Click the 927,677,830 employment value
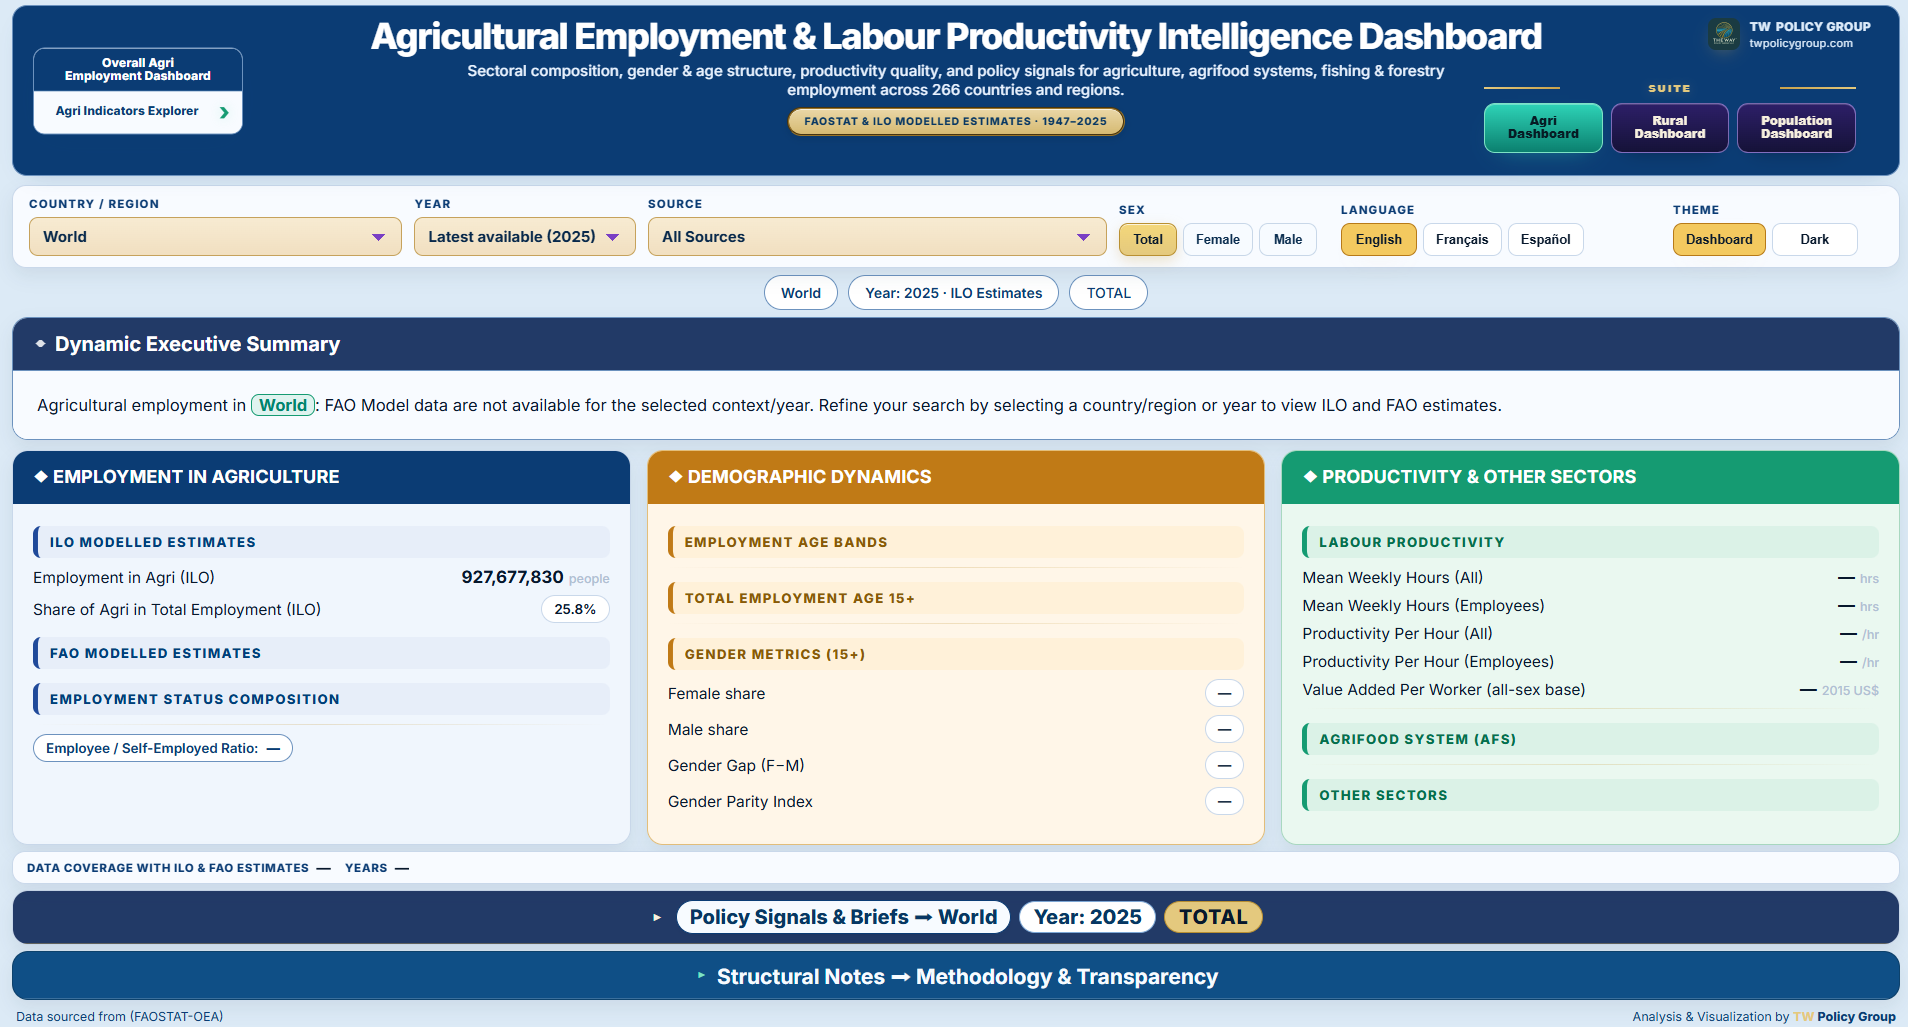This screenshot has height=1027, width=1908. 512,577
